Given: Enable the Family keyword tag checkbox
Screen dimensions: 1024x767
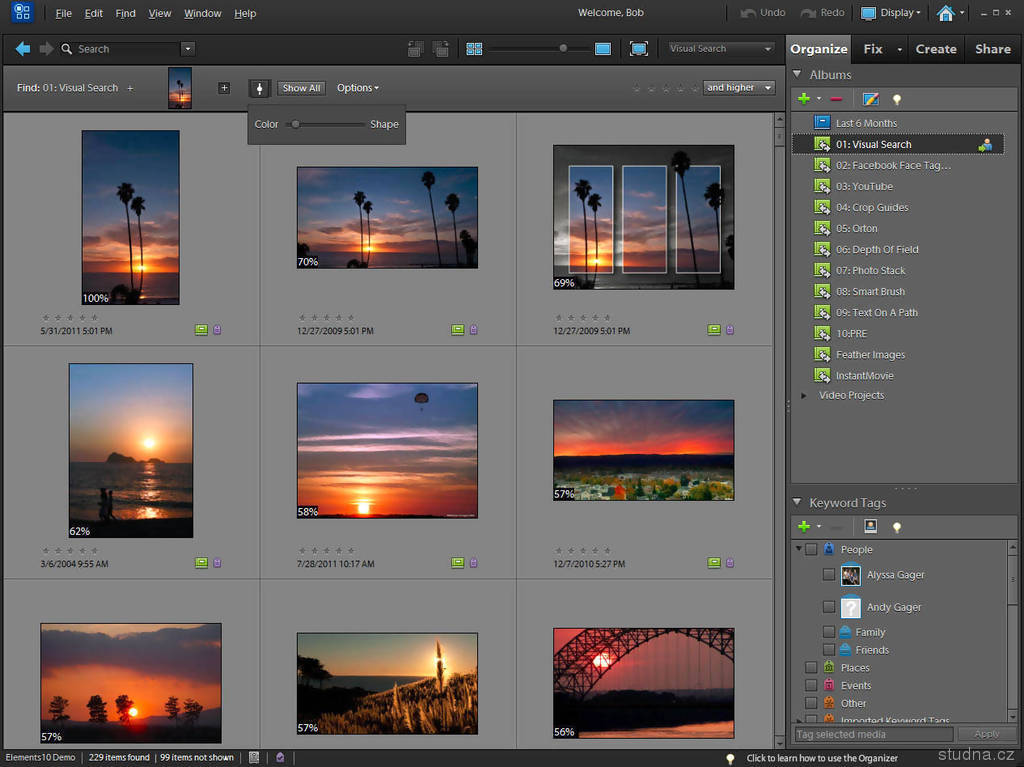Looking at the screenshot, I should tap(828, 632).
